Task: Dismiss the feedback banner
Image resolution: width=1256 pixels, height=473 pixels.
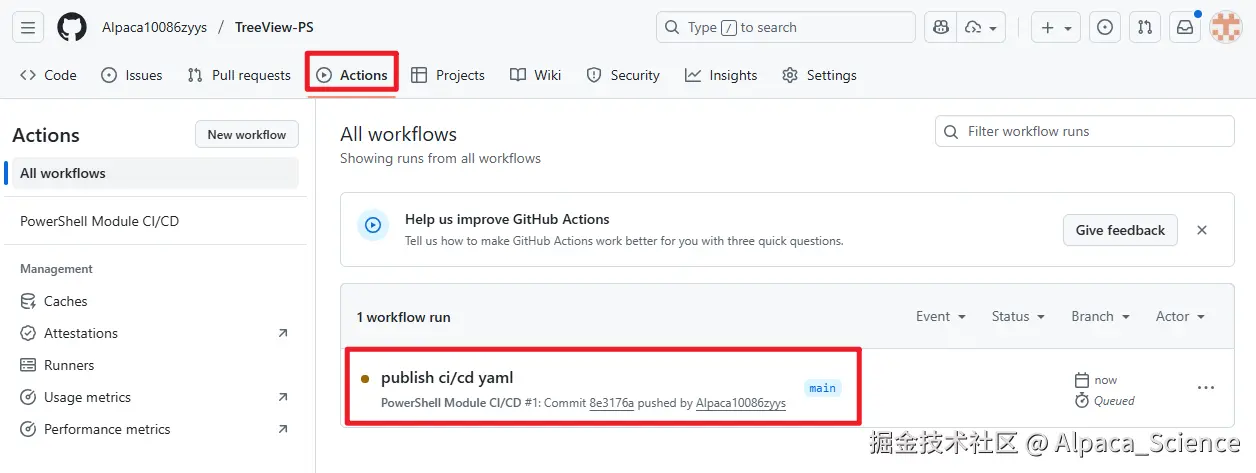Action: click(x=1202, y=230)
